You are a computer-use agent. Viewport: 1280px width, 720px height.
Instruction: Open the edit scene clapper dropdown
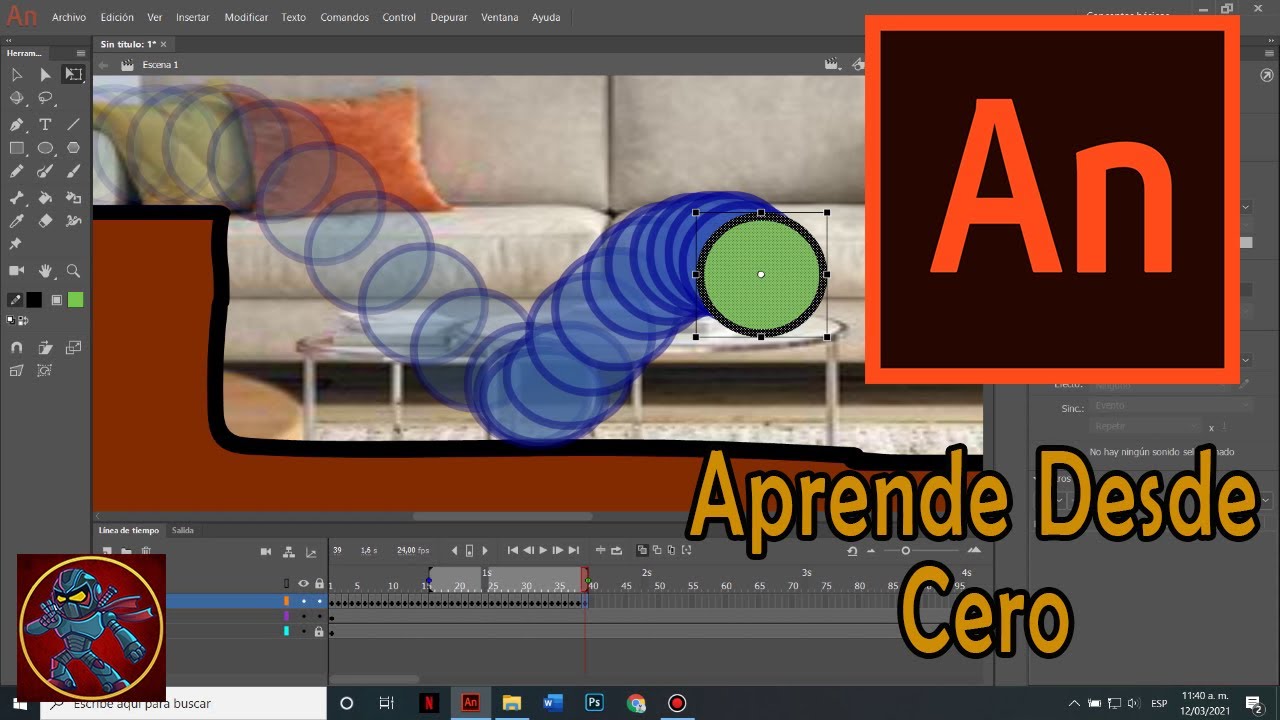click(x=831, y=65)
